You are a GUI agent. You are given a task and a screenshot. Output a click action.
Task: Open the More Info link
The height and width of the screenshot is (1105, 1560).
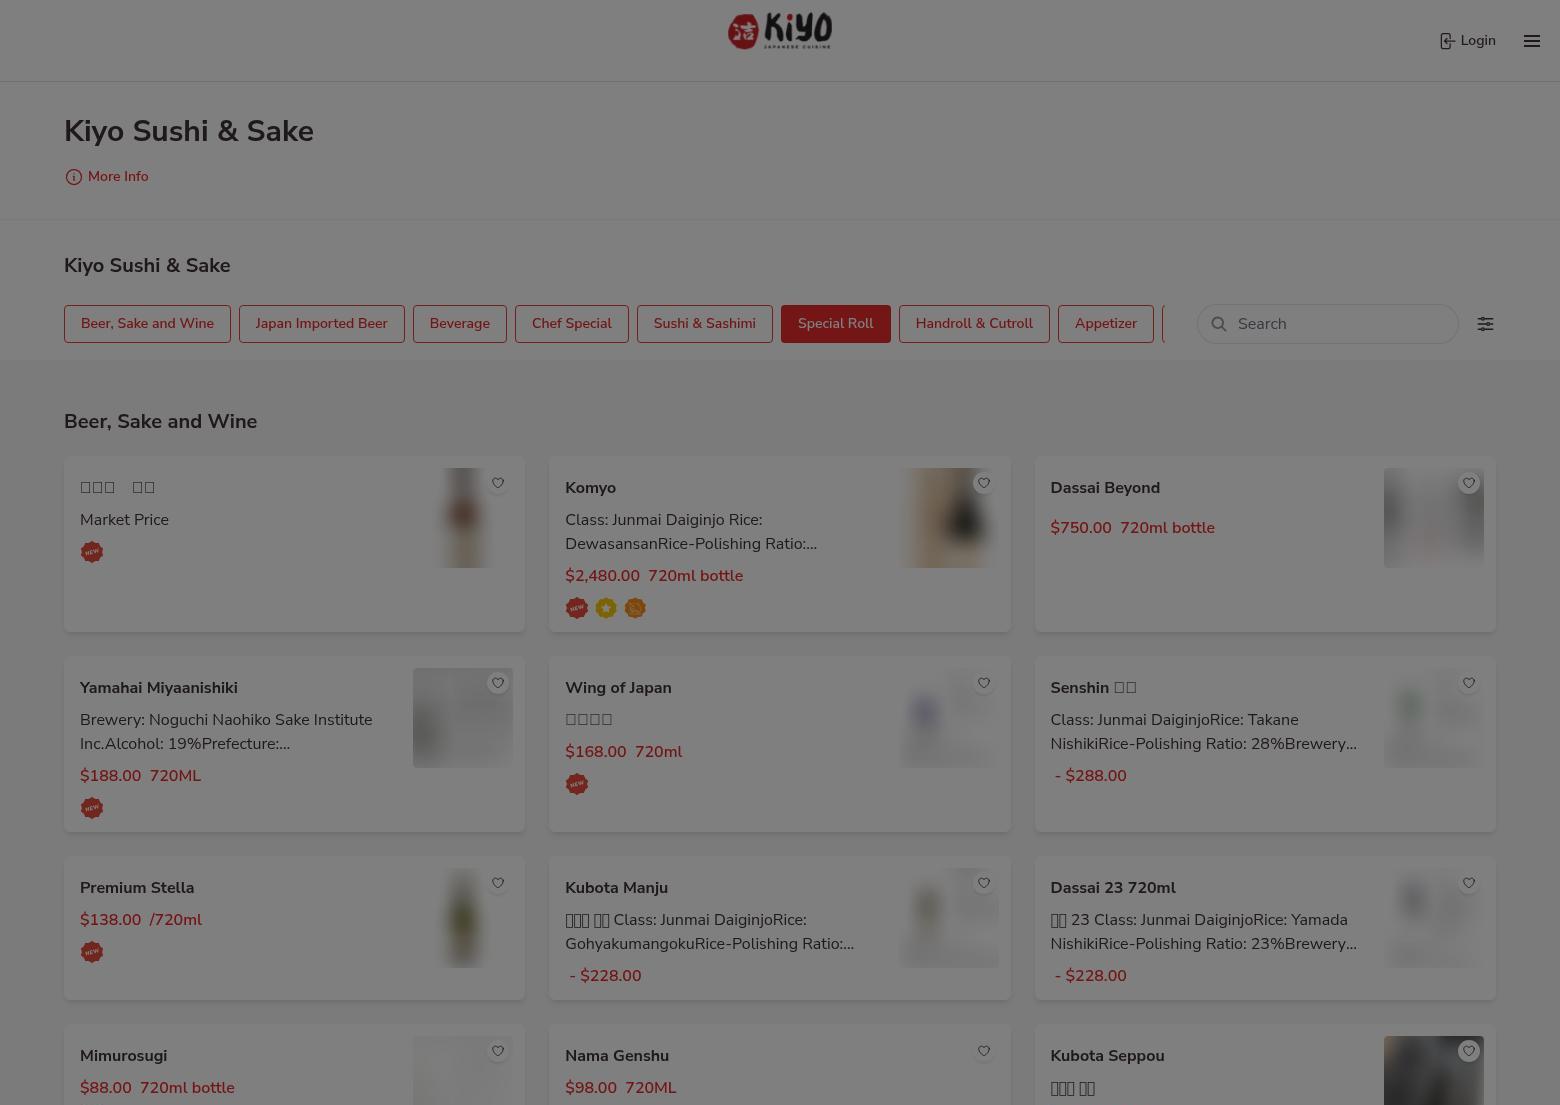point(118,177)
